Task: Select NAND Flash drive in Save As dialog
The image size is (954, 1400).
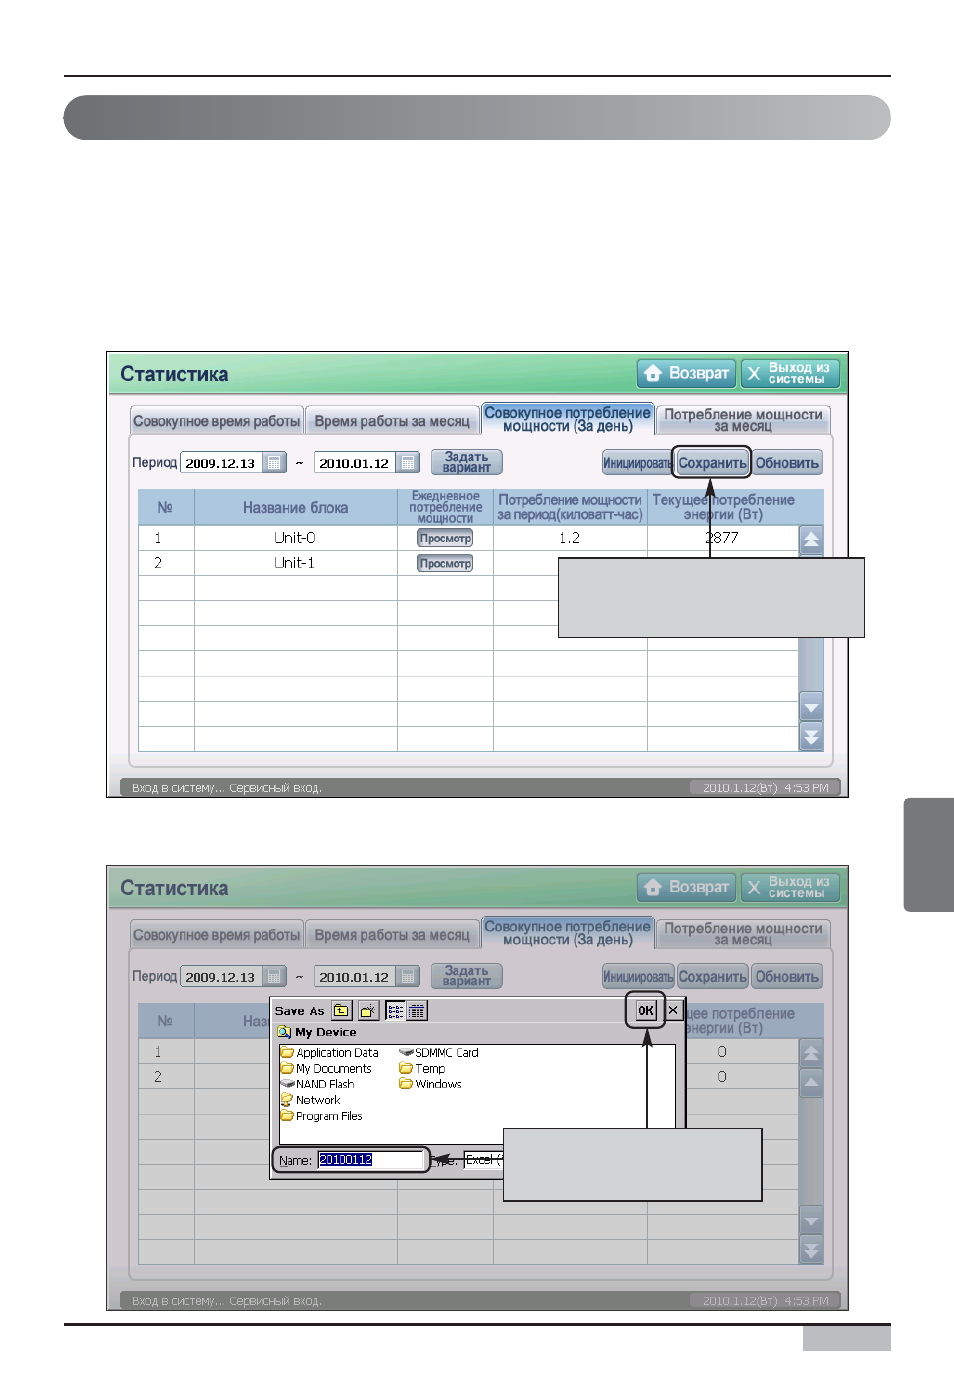Action: point(317,1084)
